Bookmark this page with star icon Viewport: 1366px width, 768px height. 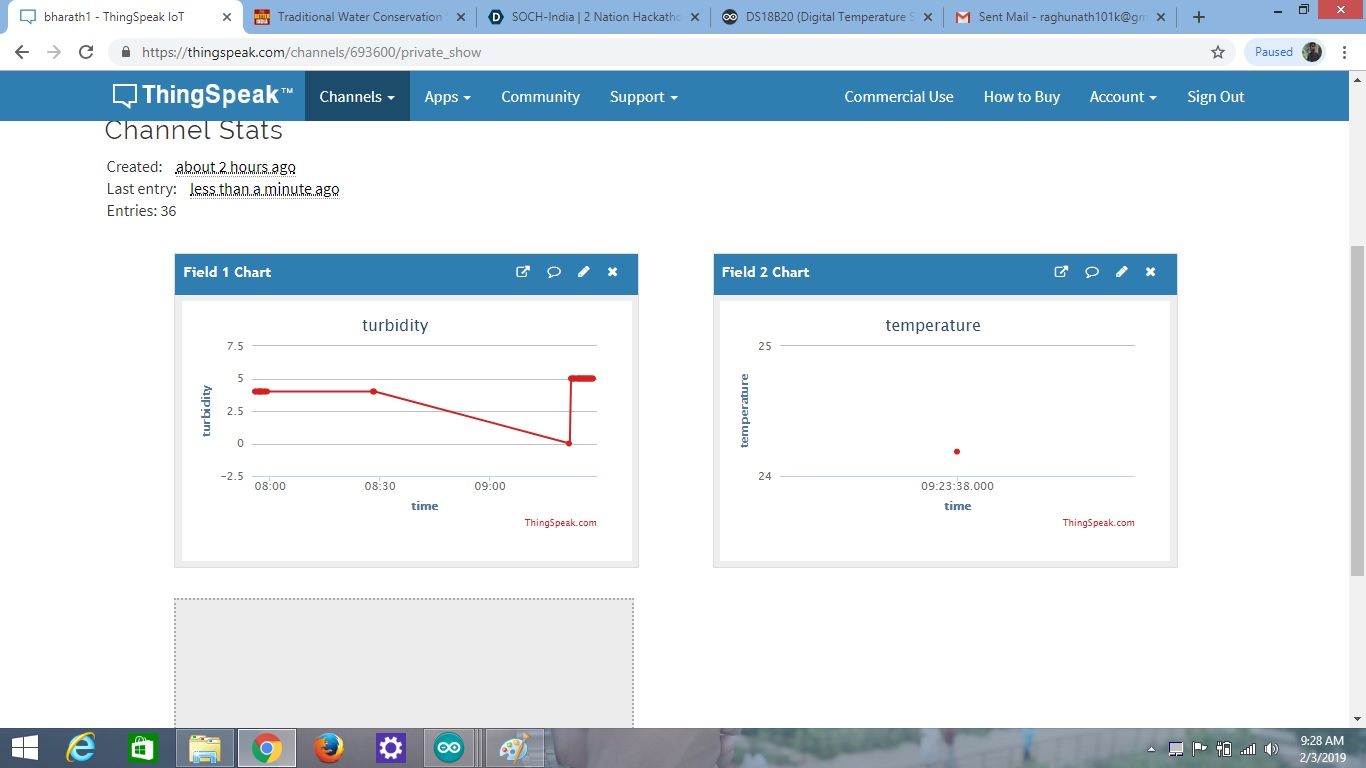(x=1218, y=52)
